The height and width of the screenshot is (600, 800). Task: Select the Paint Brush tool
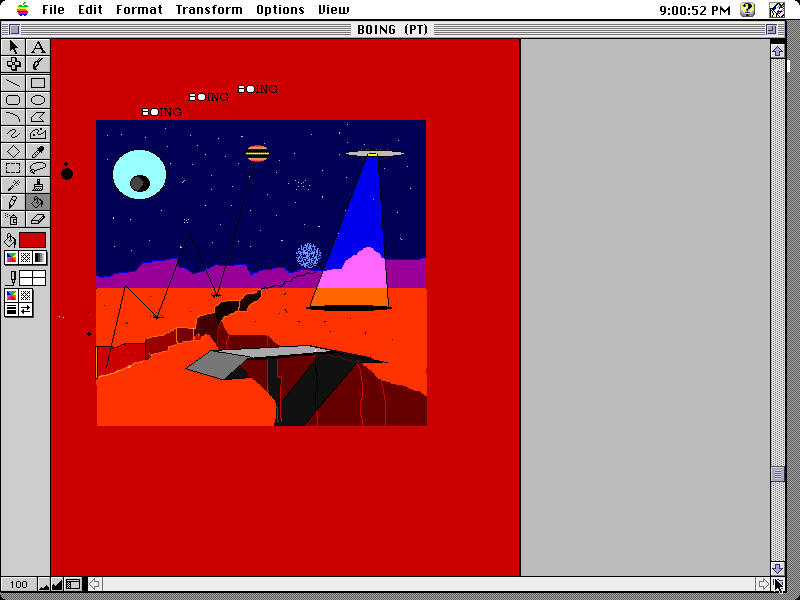[38, 185]
